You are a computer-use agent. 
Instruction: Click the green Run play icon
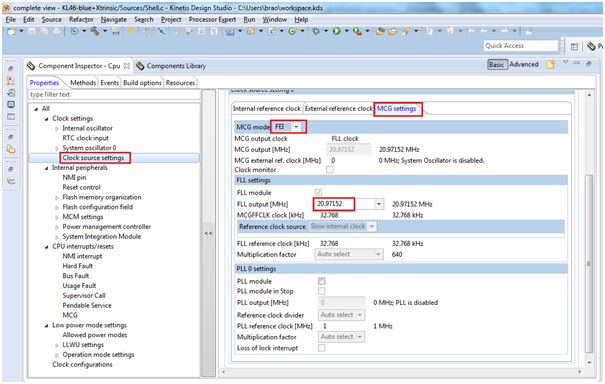point(336,31)
